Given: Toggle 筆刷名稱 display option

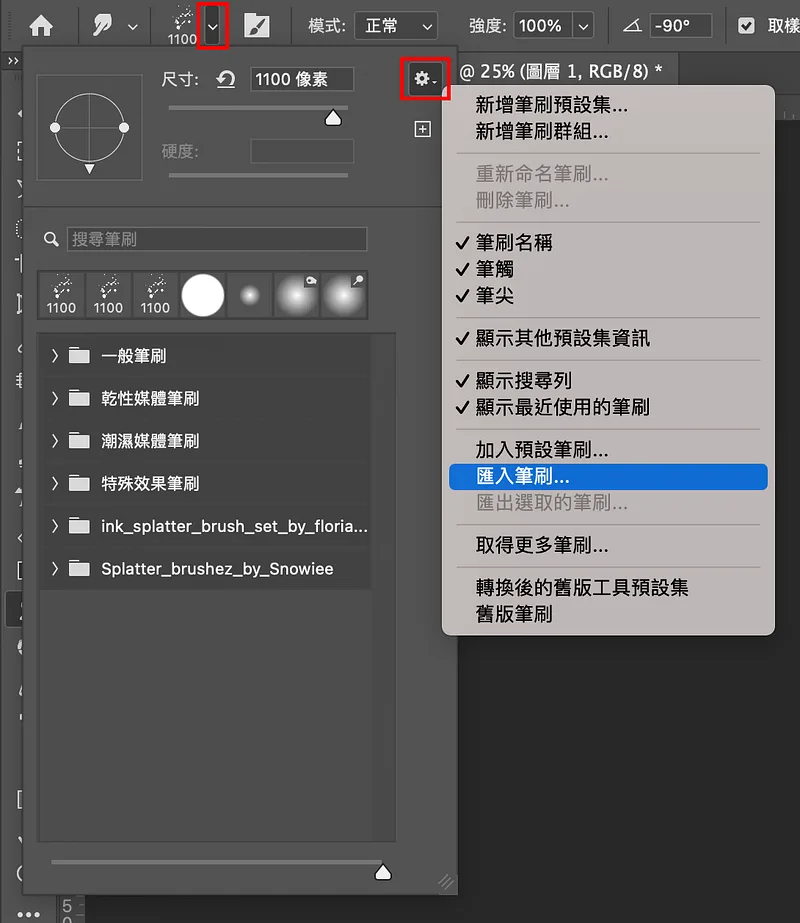Looking at the screenshot, I should tap(608, 243).
